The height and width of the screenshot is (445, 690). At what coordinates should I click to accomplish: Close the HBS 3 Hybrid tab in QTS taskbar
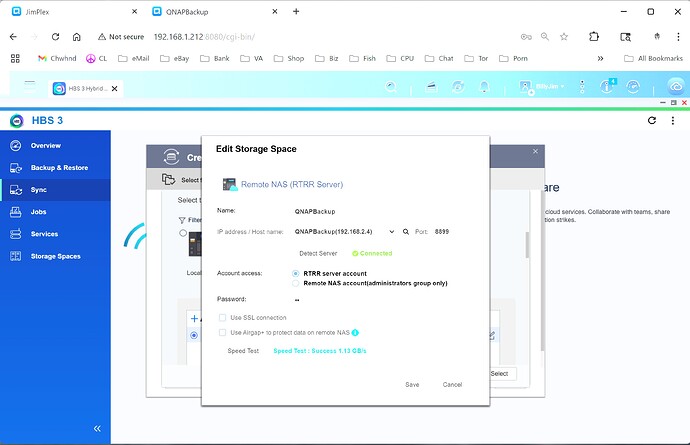tap(114, 88)
